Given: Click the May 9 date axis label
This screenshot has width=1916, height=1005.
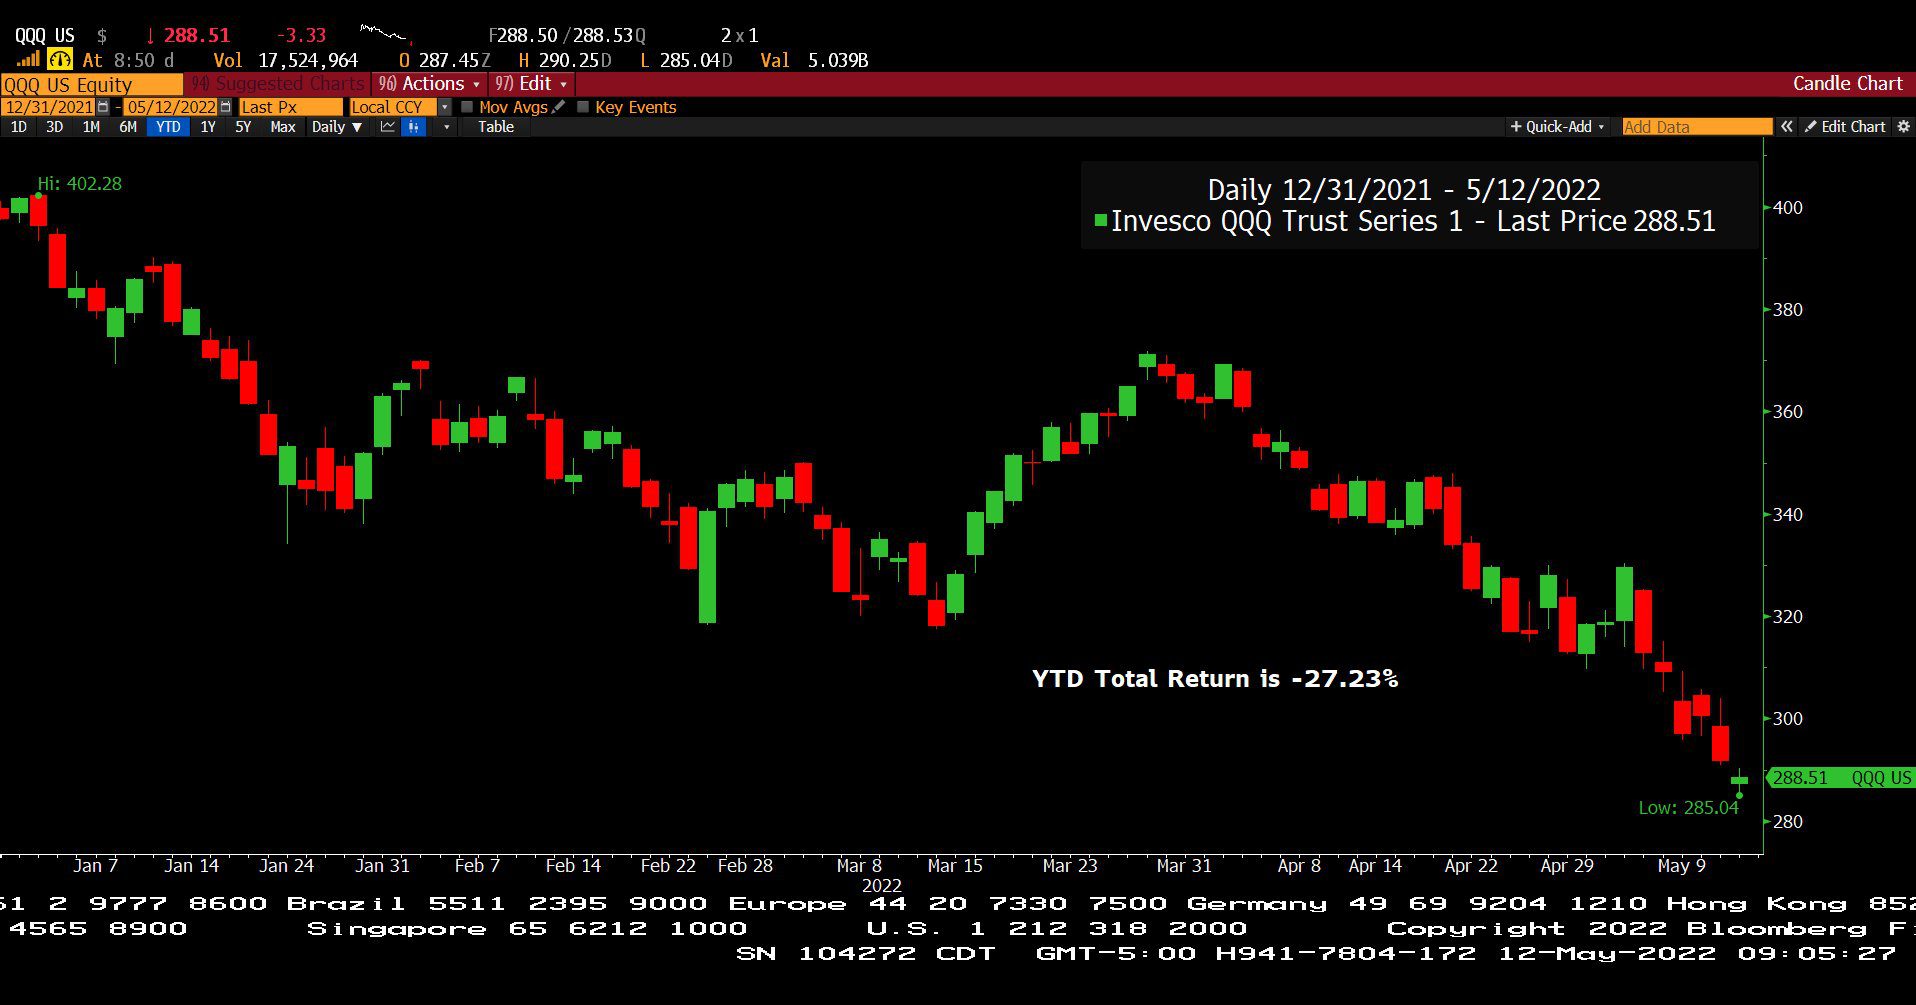Looking at the screenshot, I should click(x=1682, y=866).
